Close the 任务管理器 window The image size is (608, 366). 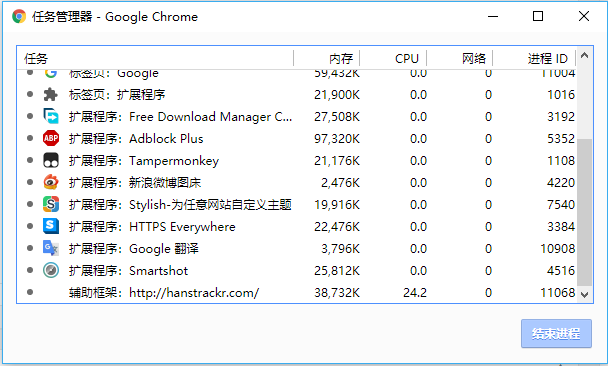coord(584,16)
